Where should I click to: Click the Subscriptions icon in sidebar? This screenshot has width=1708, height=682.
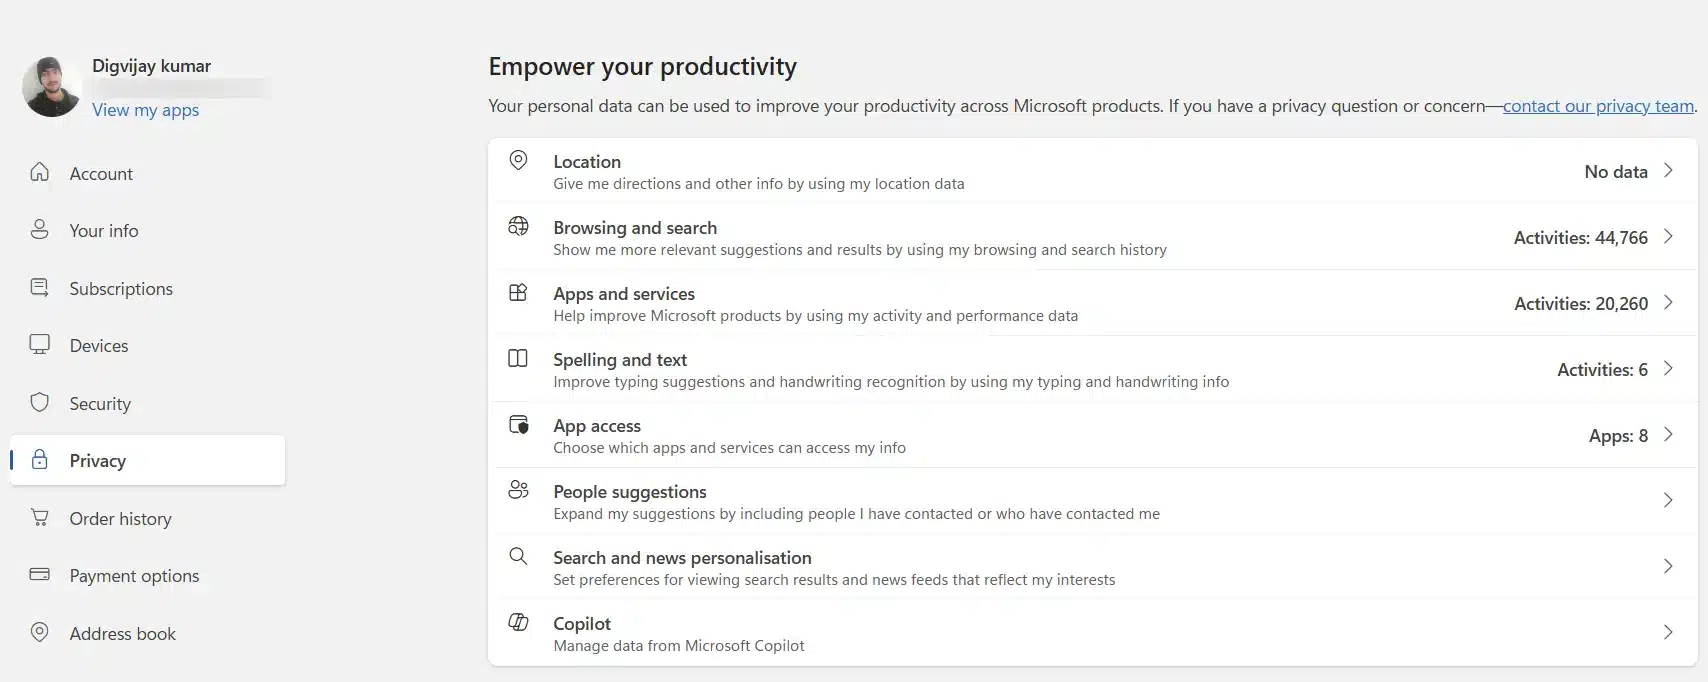click(x=39, y=287)
